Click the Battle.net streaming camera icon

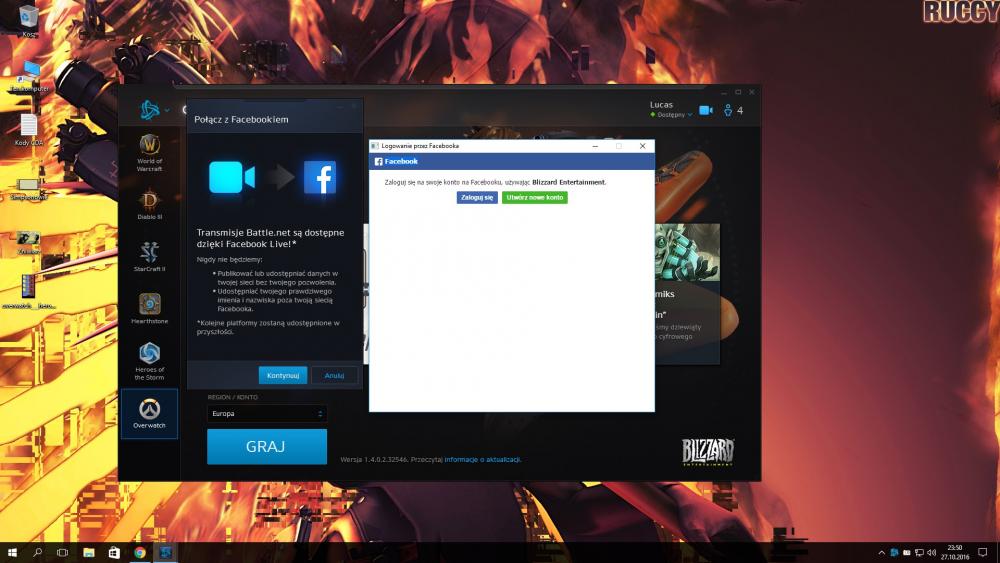[706, 110]
